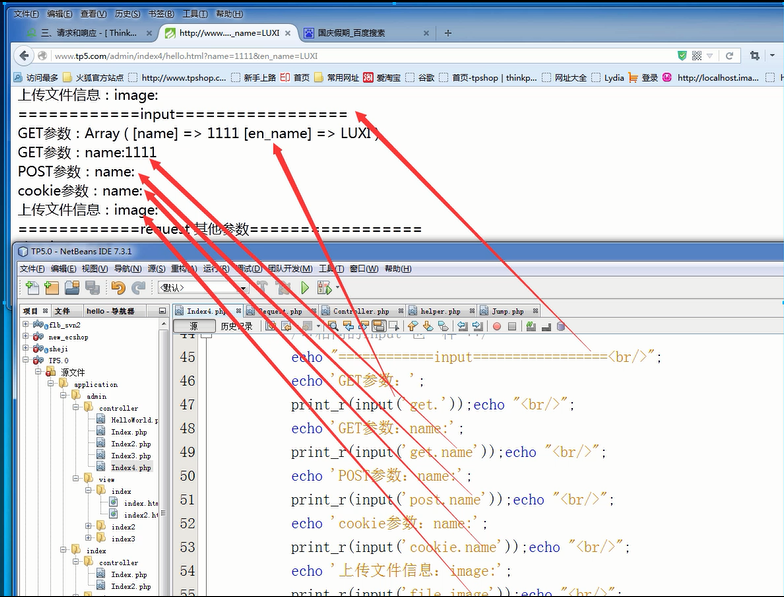Open the 爱淘宝 bookmark
The width and height of the screenshot is (784, 597).
tap(382, 78)
